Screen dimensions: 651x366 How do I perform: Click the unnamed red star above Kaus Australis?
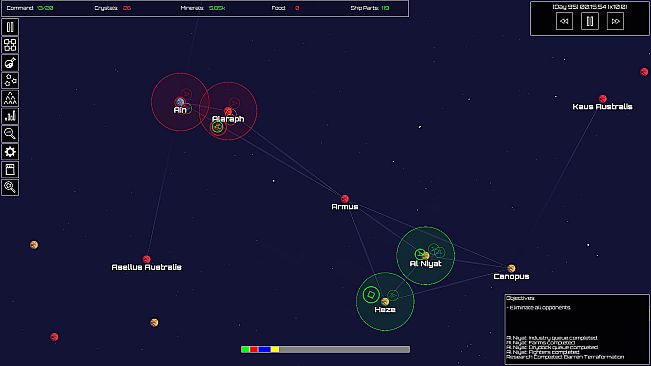click(x=644, y=72)
